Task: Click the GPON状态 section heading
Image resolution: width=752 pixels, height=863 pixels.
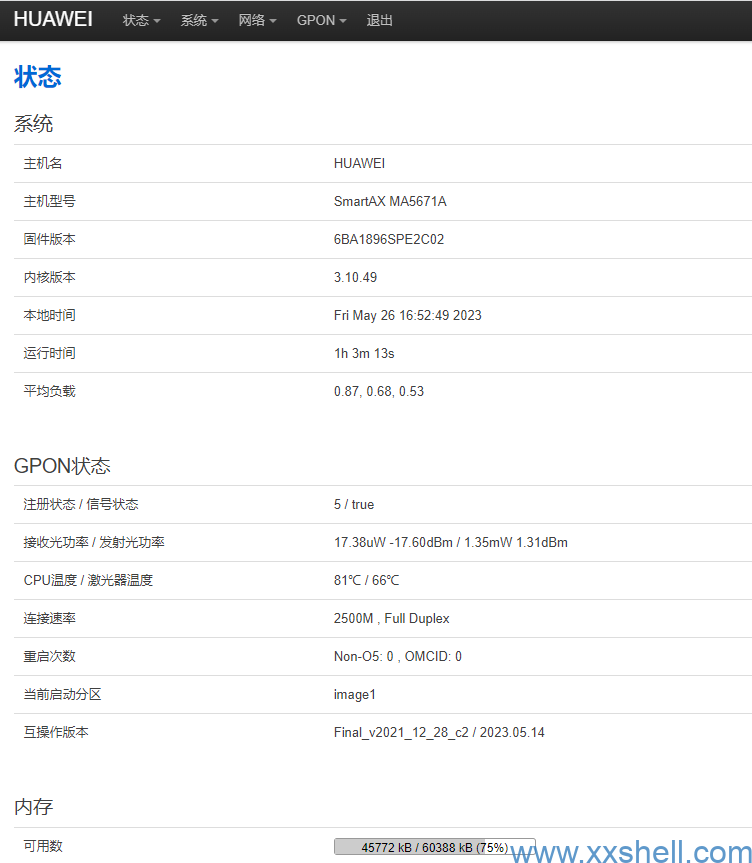Action: coord(62,466)
